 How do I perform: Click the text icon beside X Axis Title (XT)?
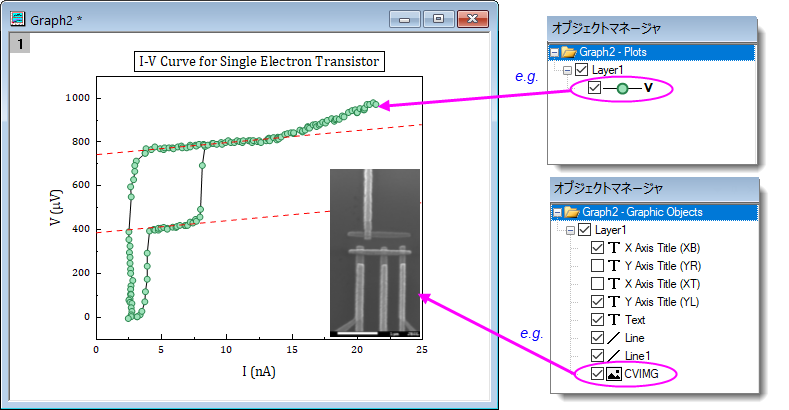pyautogui.click(x=613, y=284)
